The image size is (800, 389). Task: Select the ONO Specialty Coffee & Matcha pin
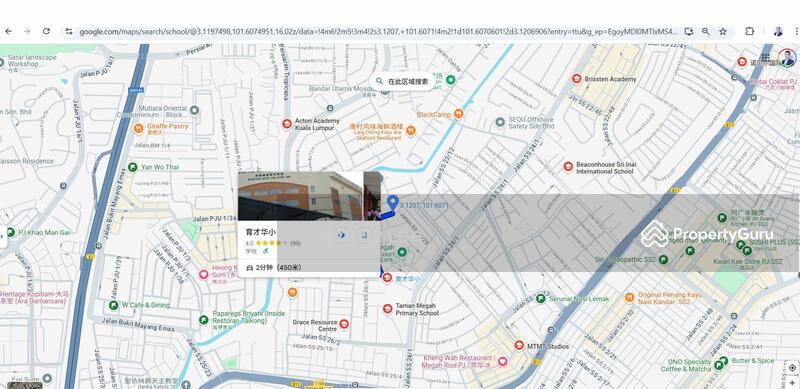pos(718,365)
